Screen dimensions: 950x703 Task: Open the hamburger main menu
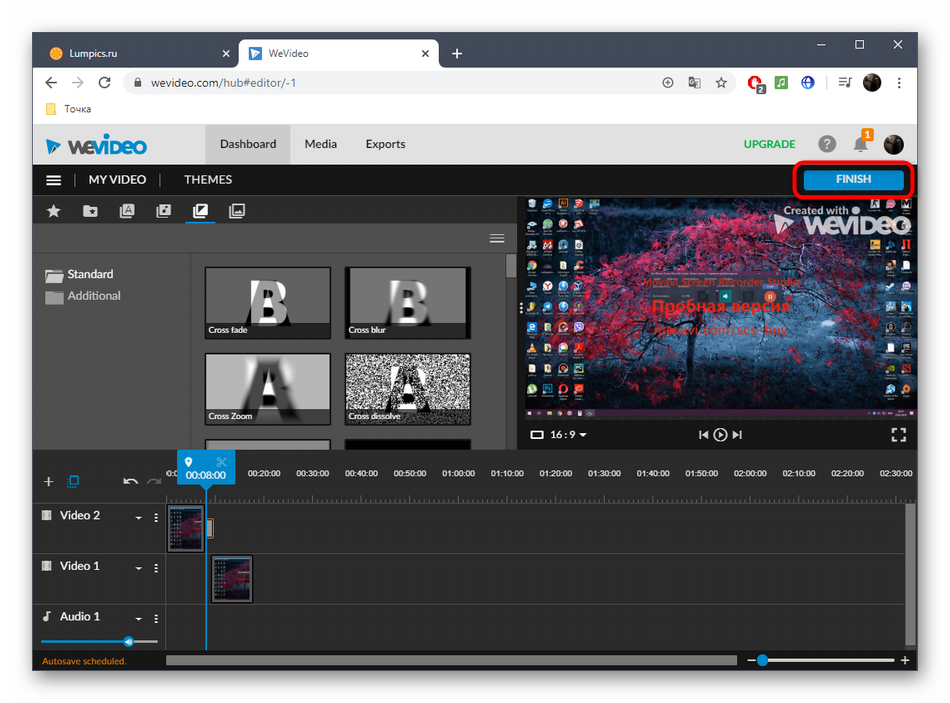click(x=54, y=180)
